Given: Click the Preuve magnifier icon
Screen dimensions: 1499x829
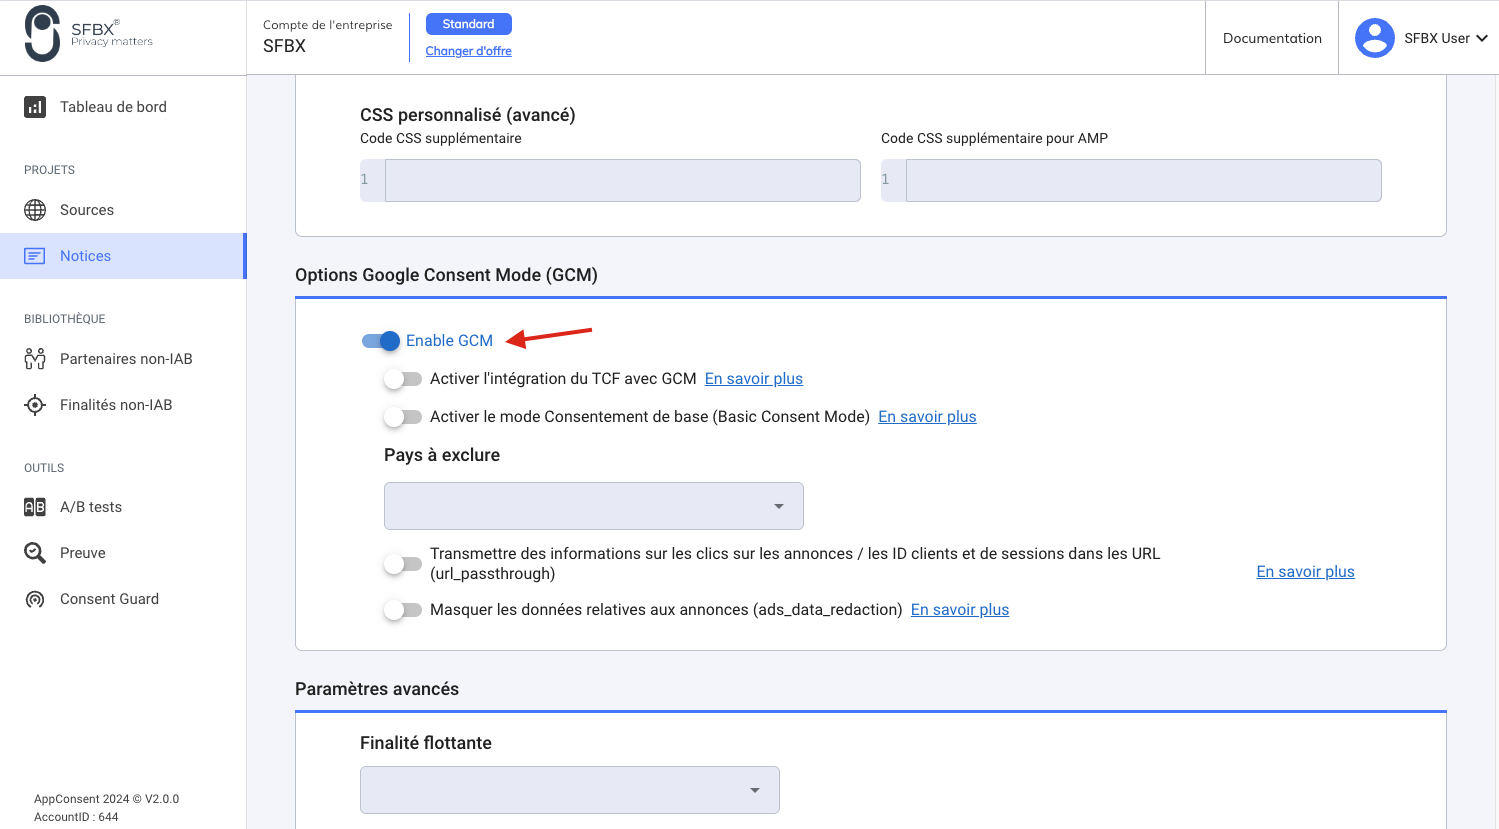Looking at the screenshot, I should 36,552.
